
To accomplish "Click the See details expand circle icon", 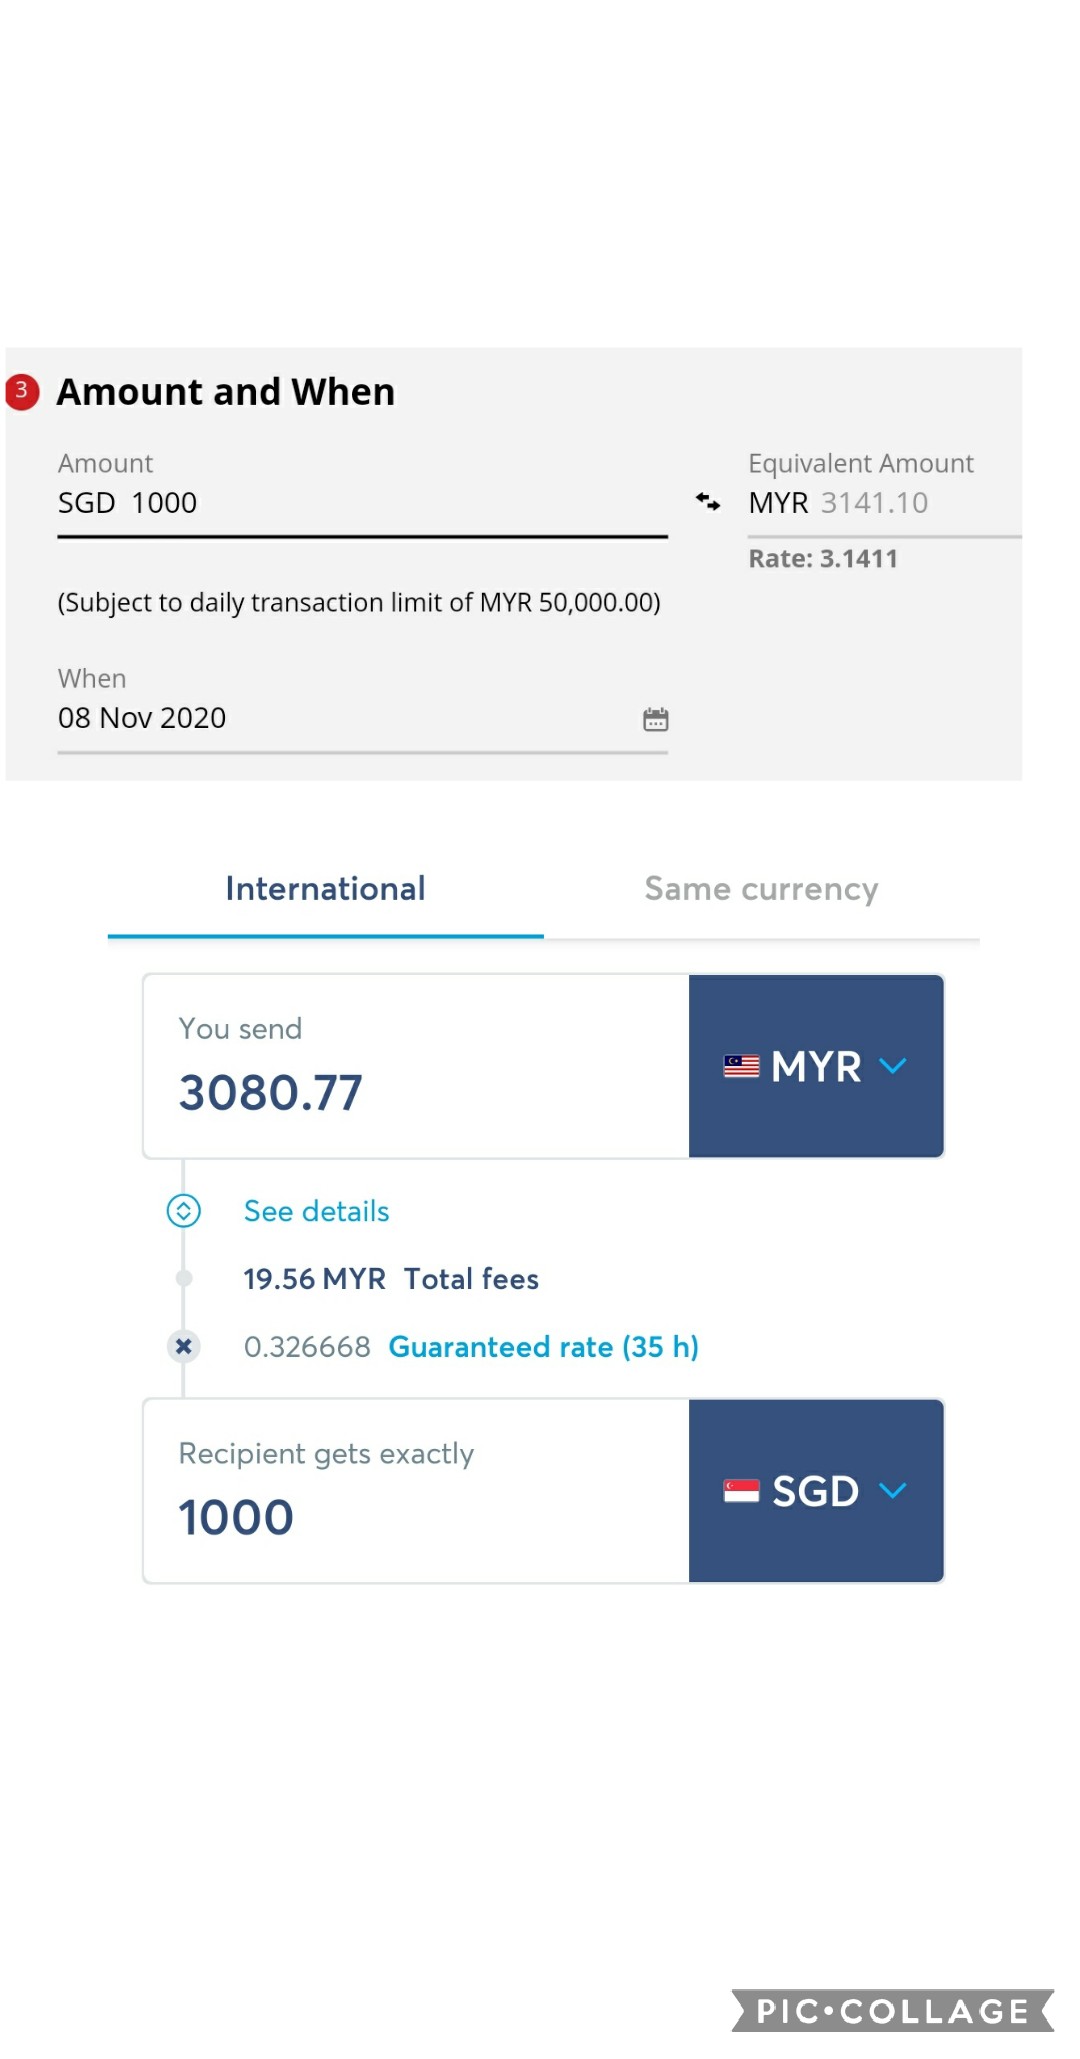I will (x=184, y=1211).
